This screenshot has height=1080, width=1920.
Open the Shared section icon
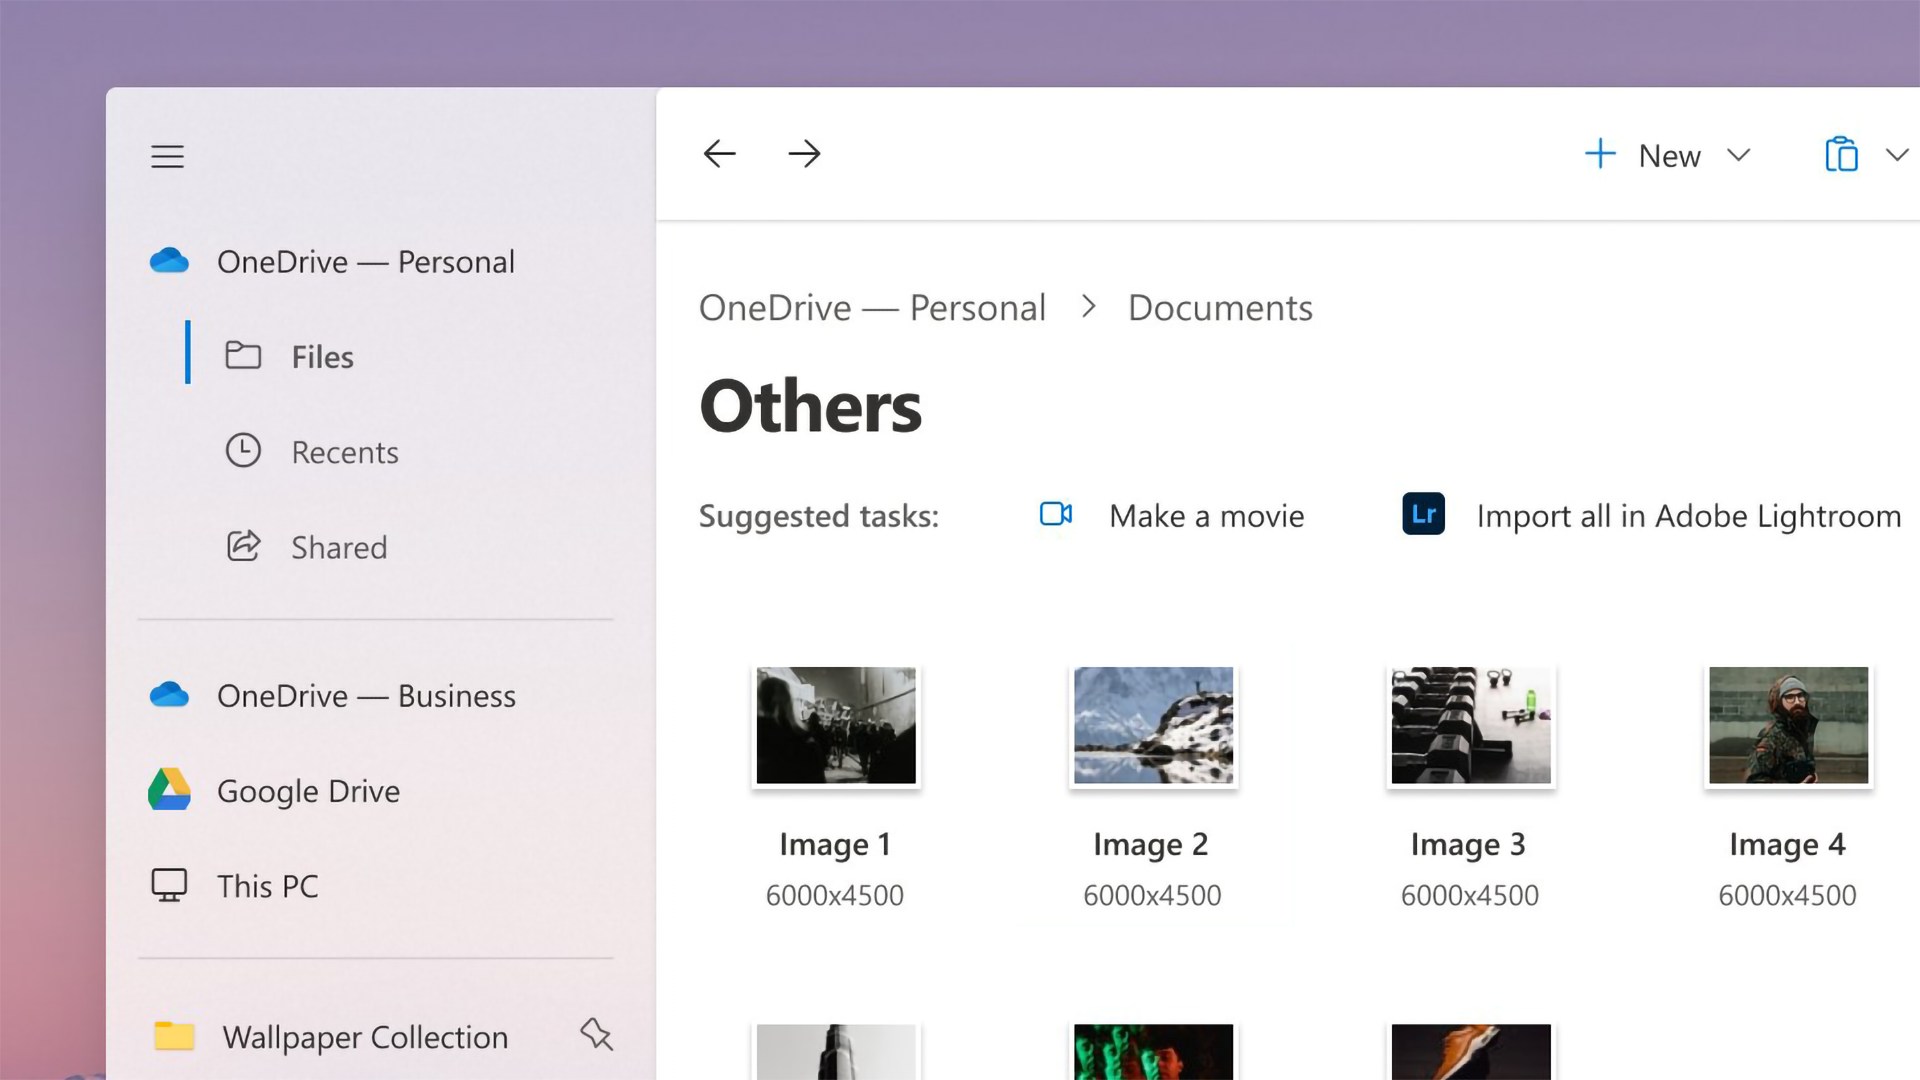tap(243, 546)
